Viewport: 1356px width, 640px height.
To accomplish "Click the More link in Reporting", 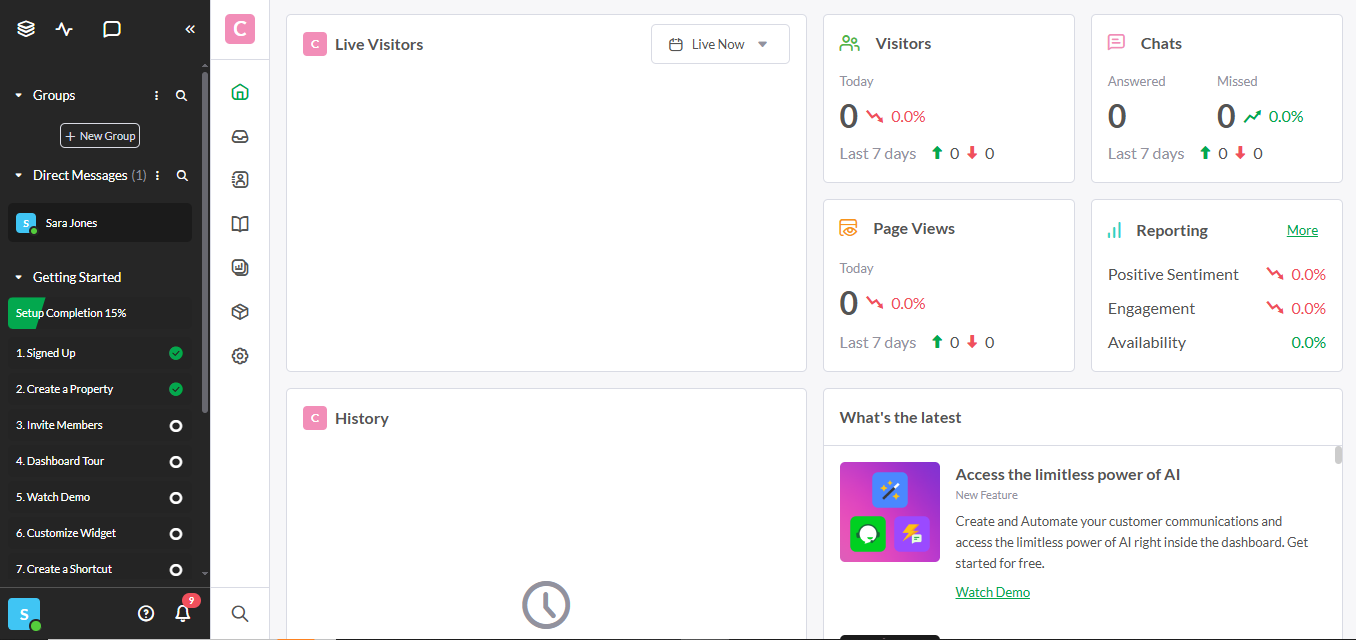I will [1302, 230].
